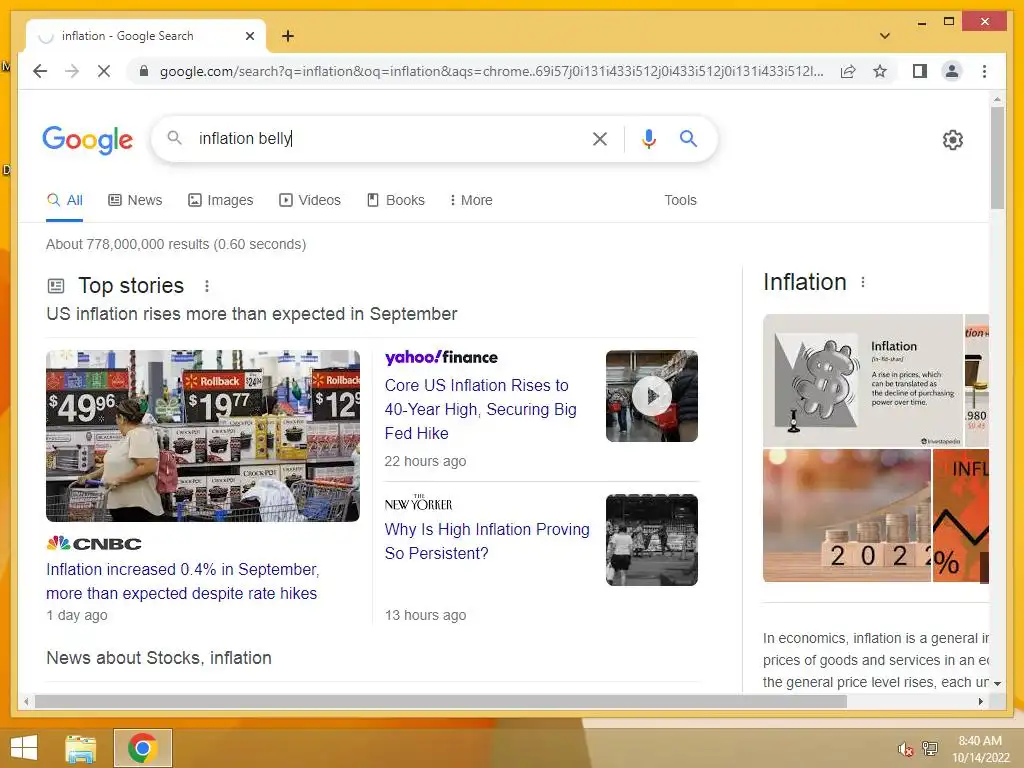The image size is (1024, 768).
Task: Open 'Why Is High Inflation Proving So Persistent?' link
Action: point(487,541)
